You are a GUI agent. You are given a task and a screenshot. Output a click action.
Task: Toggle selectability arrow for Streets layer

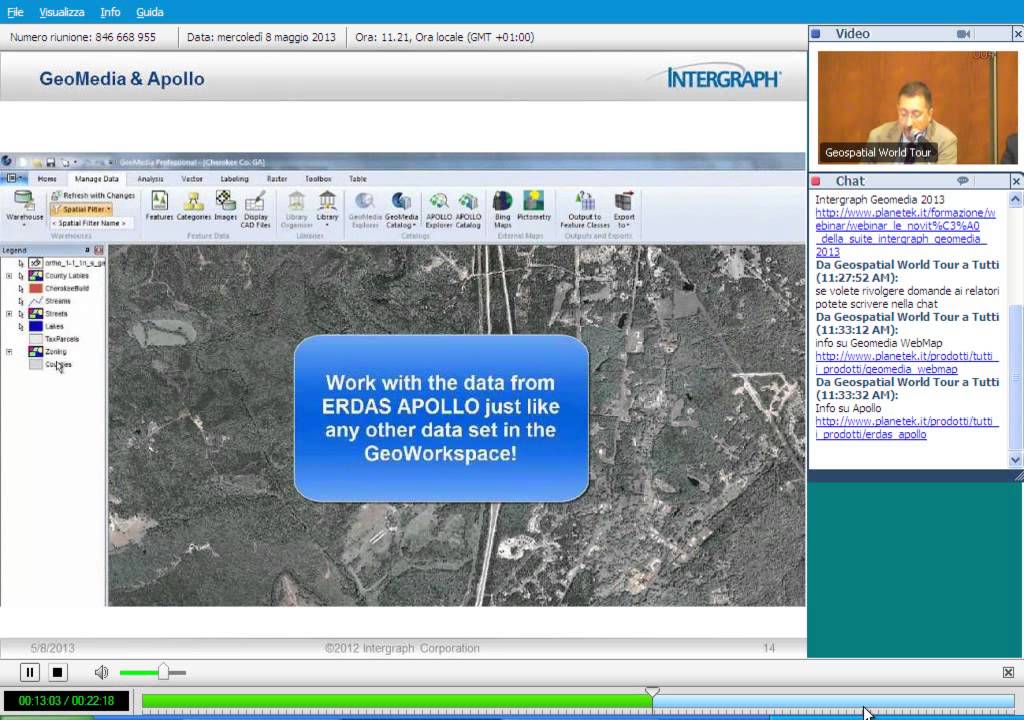[x=21, y=314]
